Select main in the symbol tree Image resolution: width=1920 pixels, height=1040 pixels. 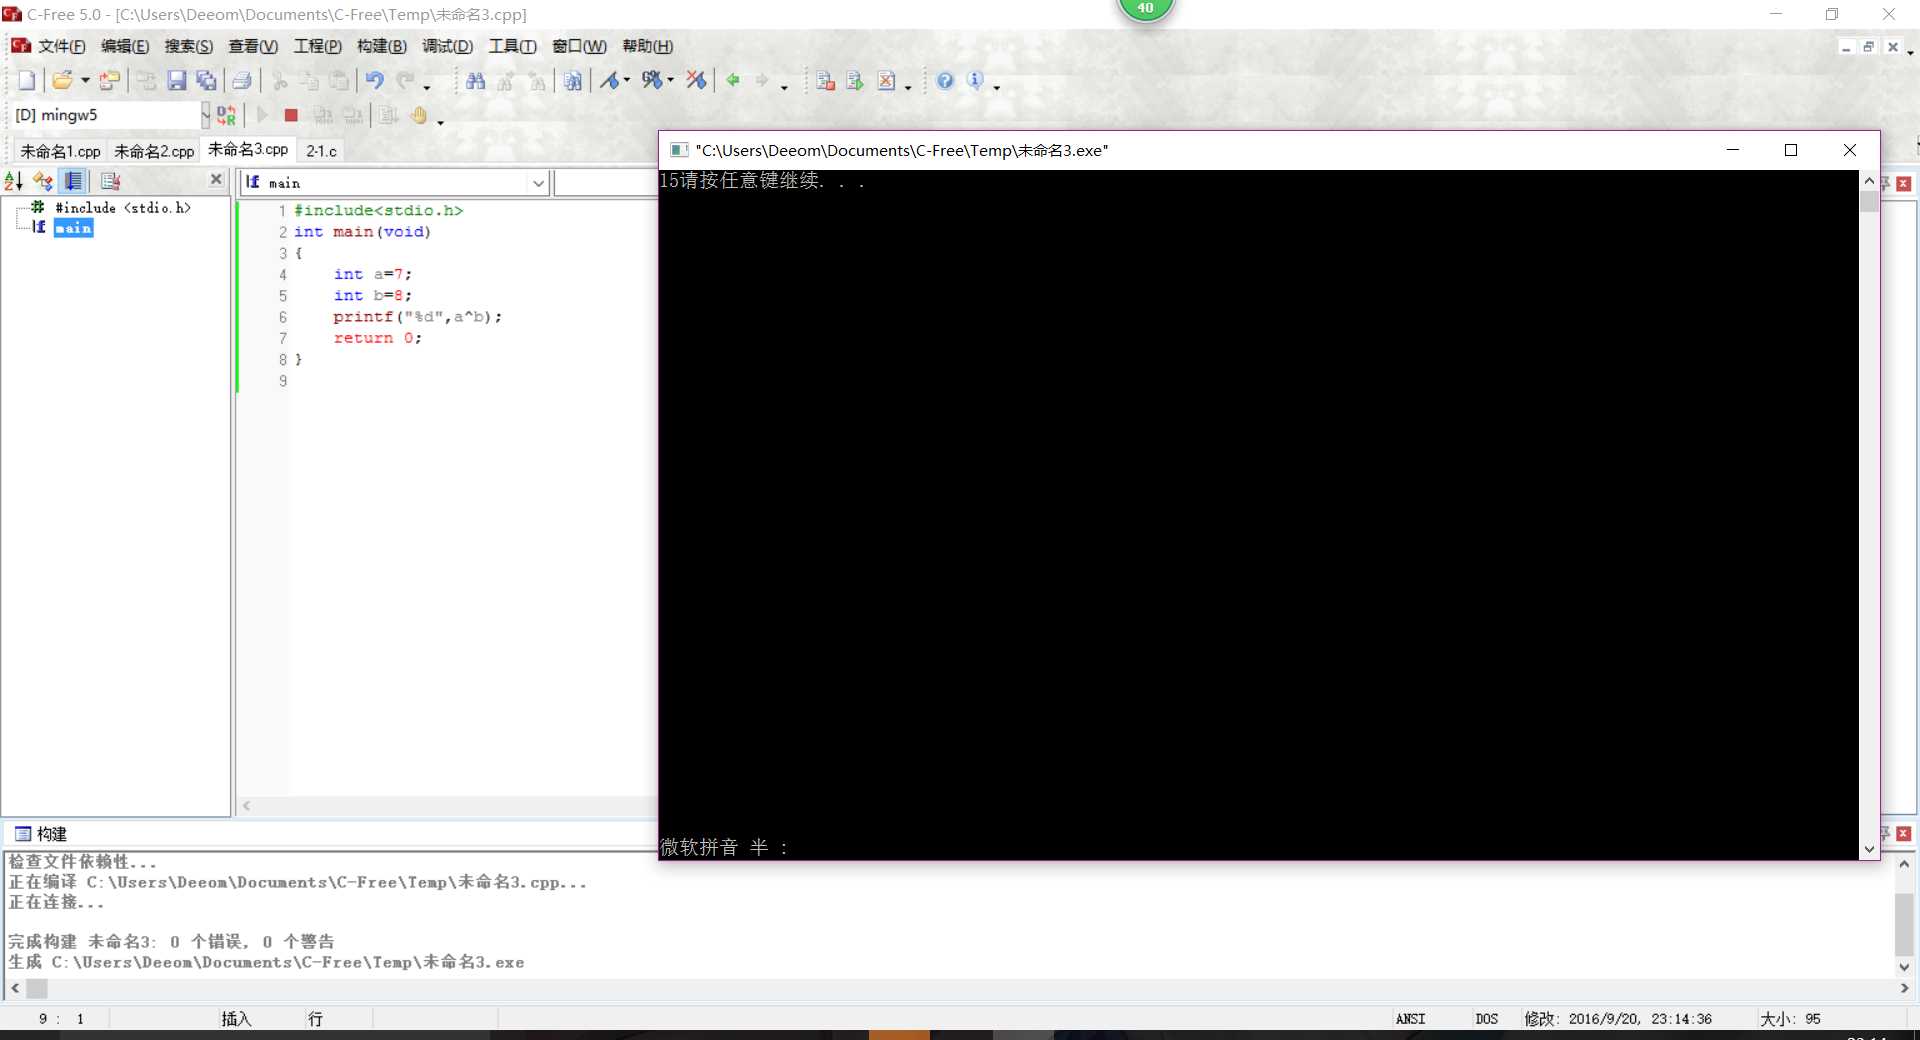click(73, 229)
